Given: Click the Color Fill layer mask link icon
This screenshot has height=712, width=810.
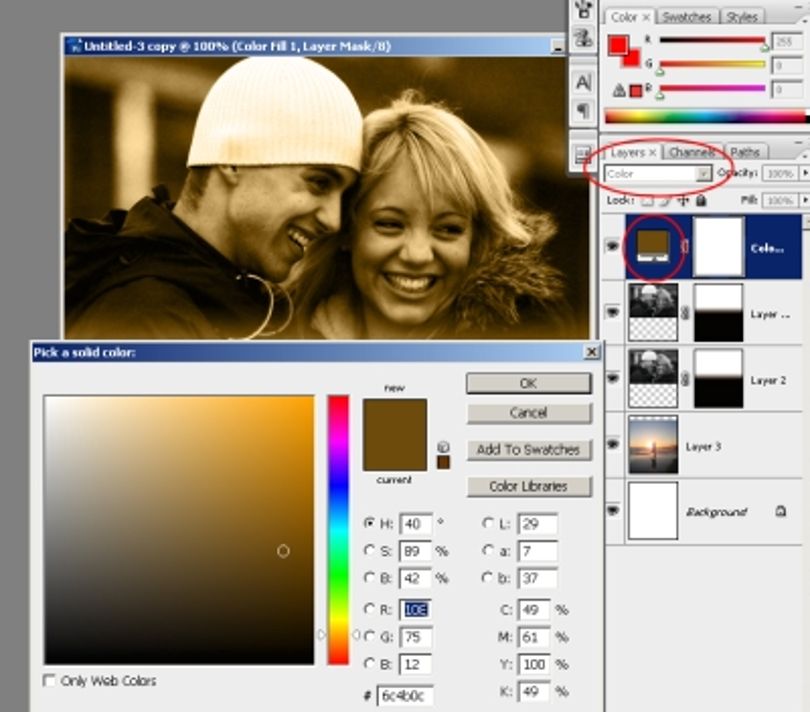Looking at the screenshot, I should (685, 246).
